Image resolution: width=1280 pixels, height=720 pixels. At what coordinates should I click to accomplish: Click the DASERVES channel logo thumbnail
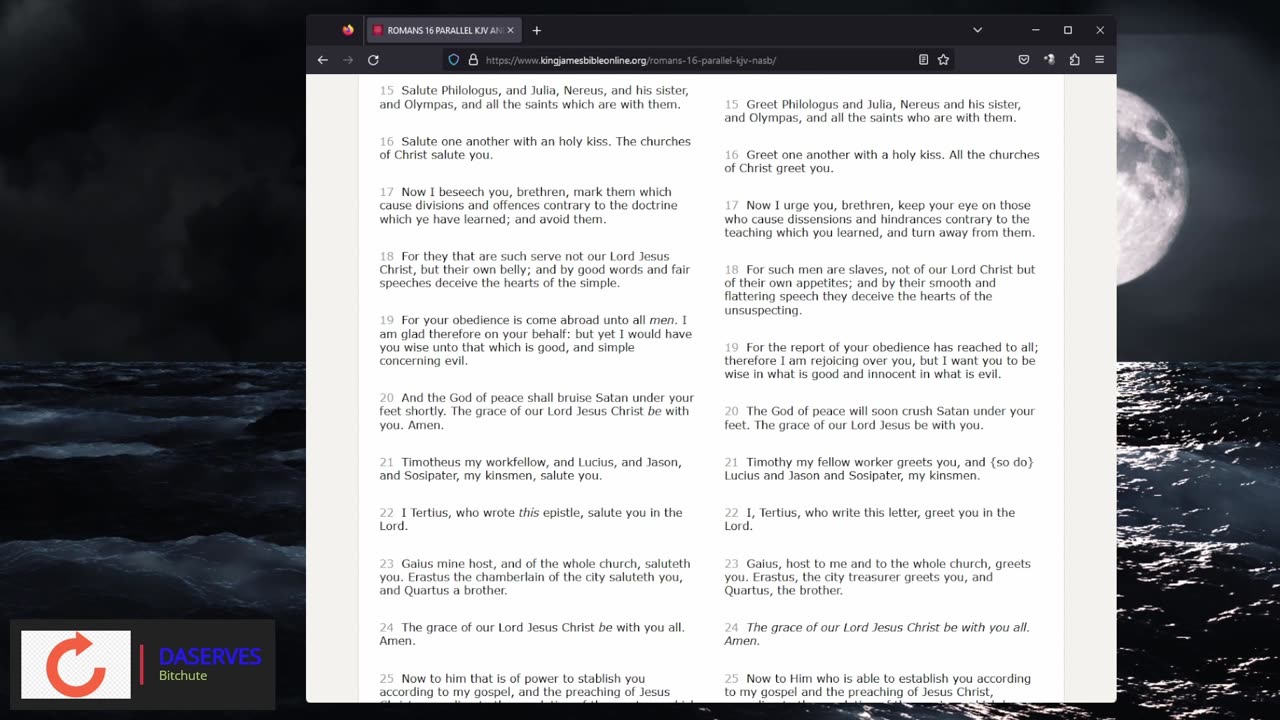click(x=76, y=664)
